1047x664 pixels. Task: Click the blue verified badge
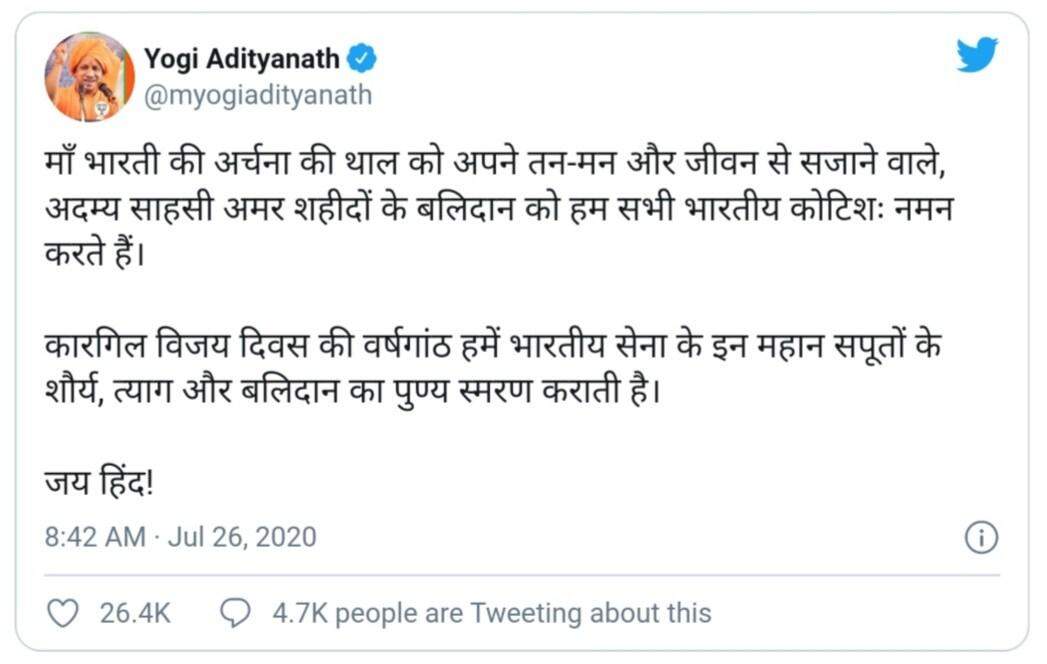coord(362,59)
